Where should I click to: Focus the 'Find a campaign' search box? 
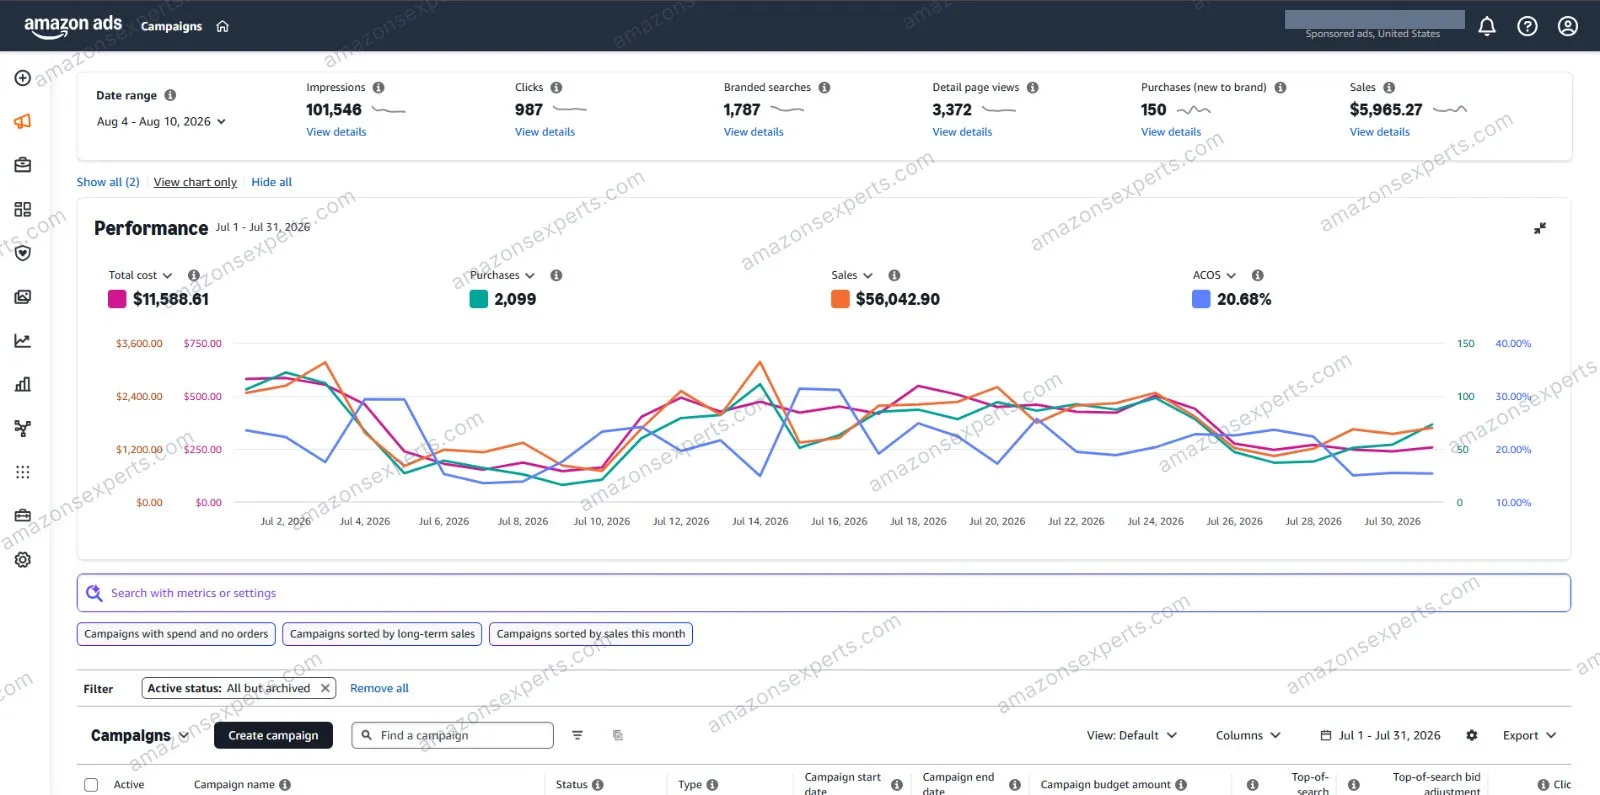[453, 735]
